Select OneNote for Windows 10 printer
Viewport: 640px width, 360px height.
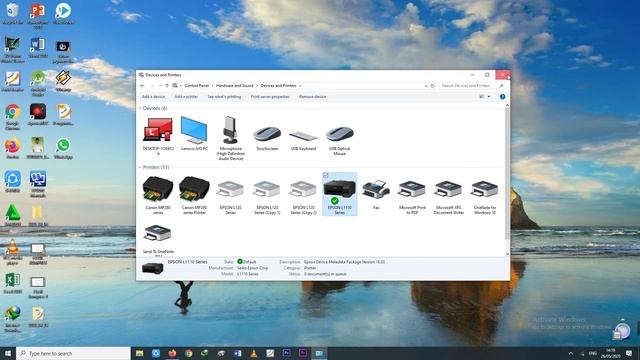tap(485, 197)
